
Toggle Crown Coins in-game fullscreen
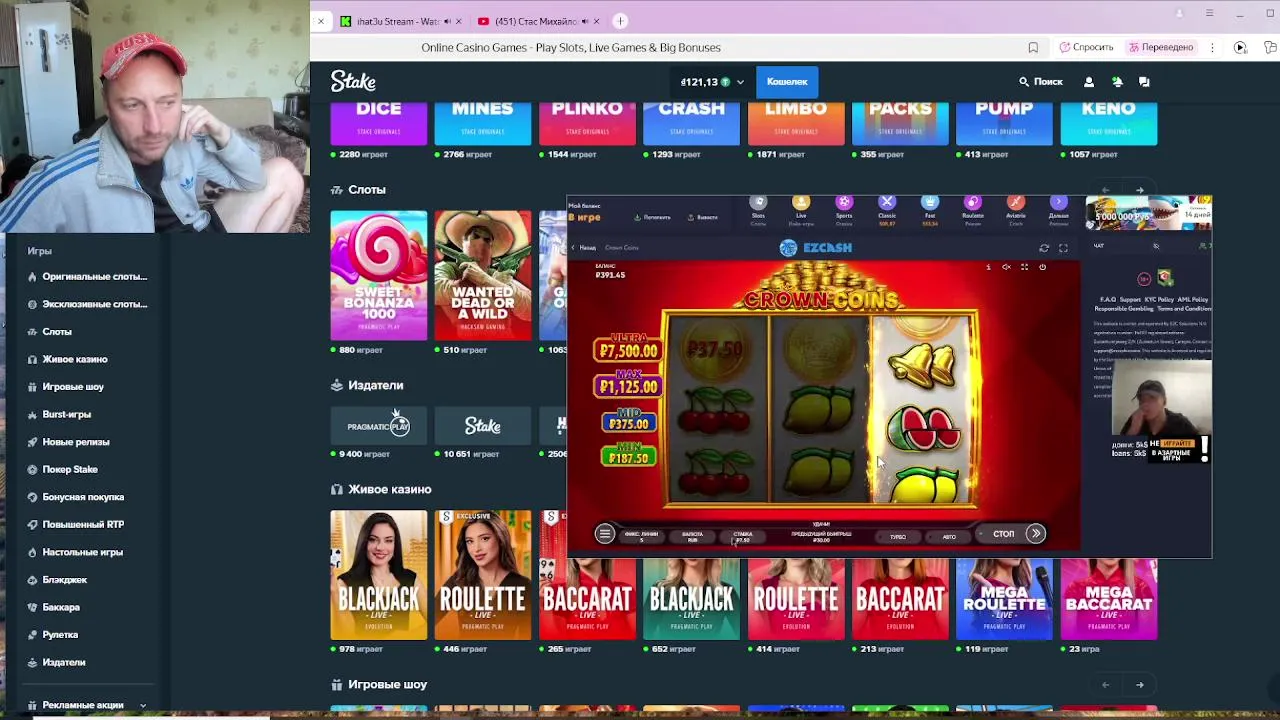pyautogui.click(x=1024, y=267)
